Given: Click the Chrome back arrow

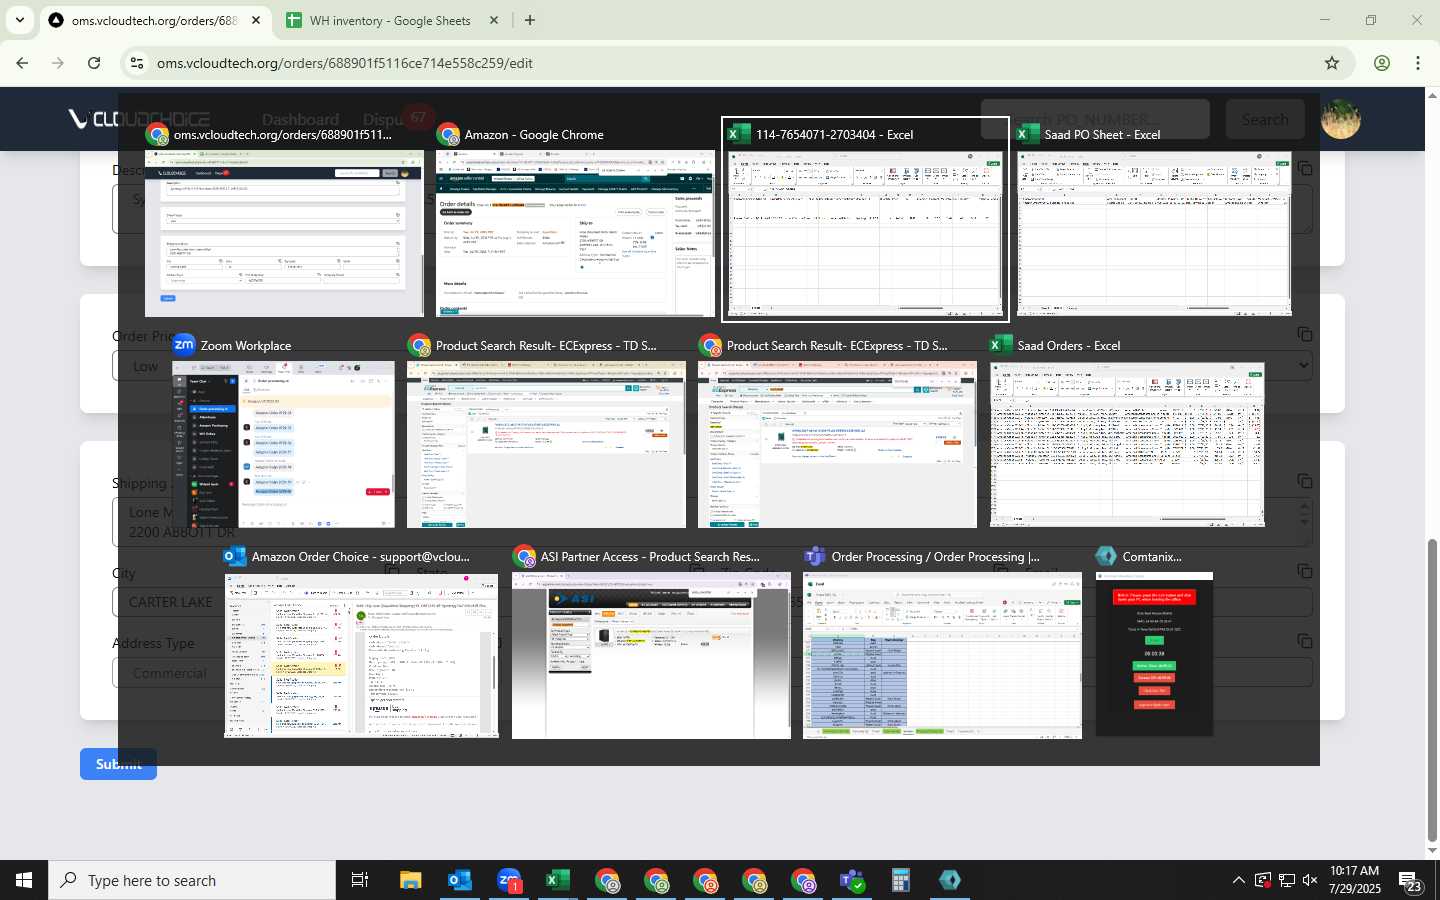Looking at the screenshot, I should tap(22, 63).
